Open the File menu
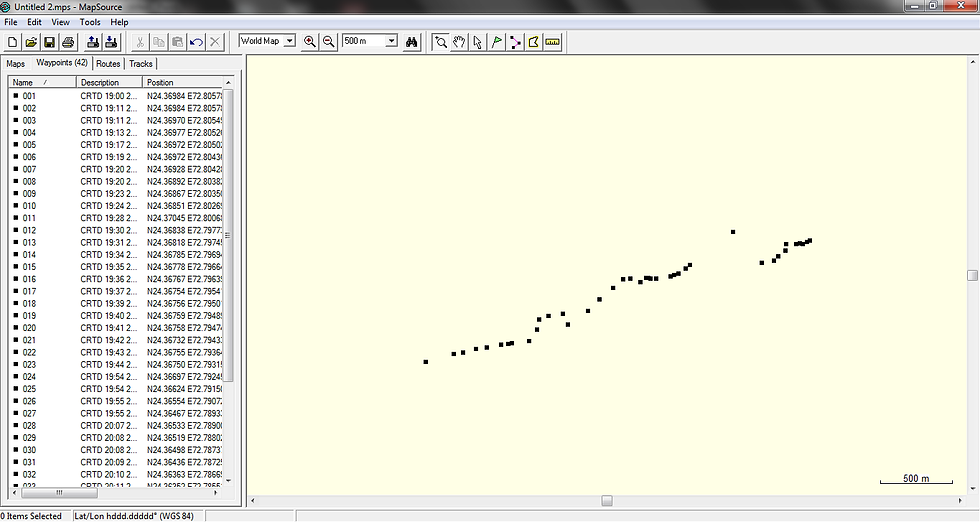This screenshot has width=980, height=522. tap(11, 22)
